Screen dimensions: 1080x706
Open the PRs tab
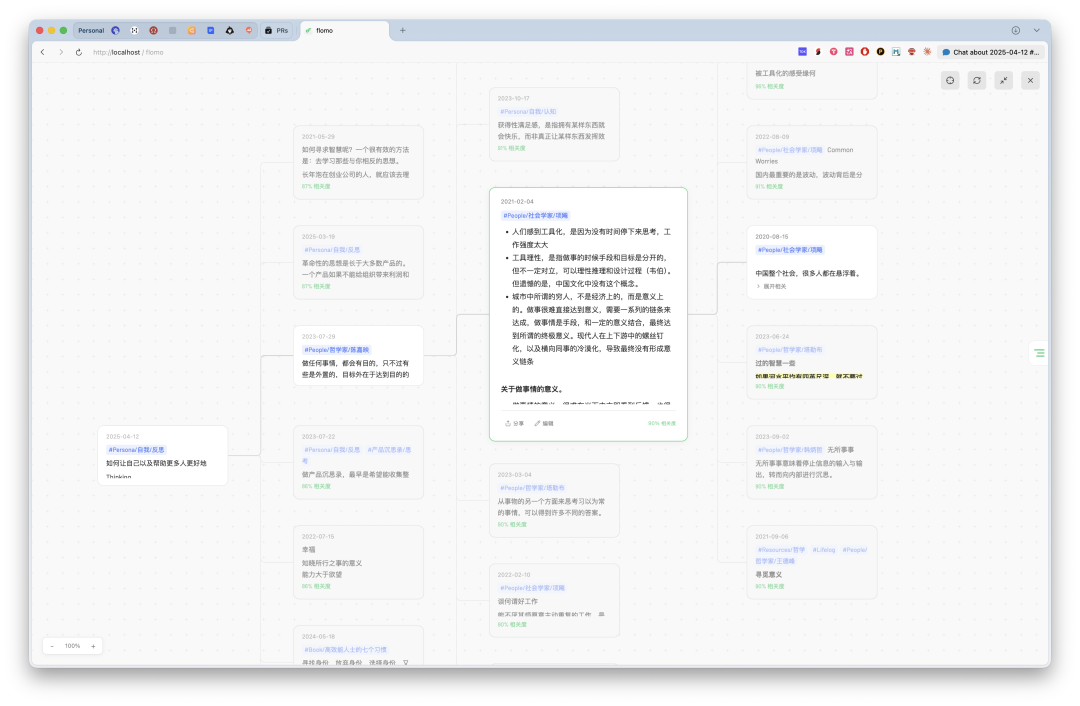[x=277, y=30]
